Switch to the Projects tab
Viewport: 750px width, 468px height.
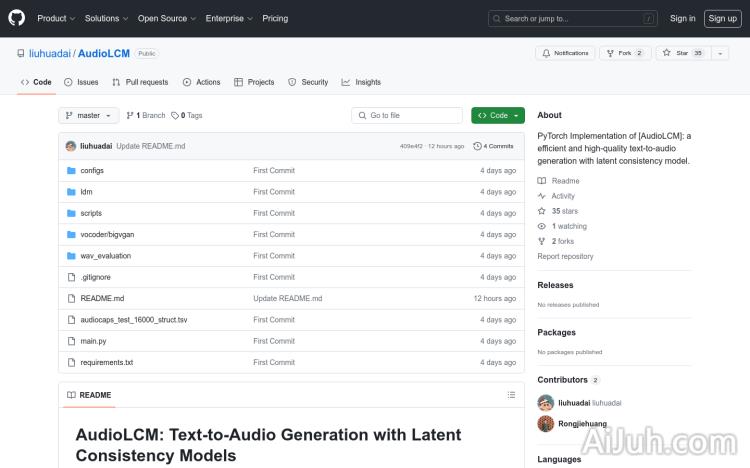coord(254,82)
